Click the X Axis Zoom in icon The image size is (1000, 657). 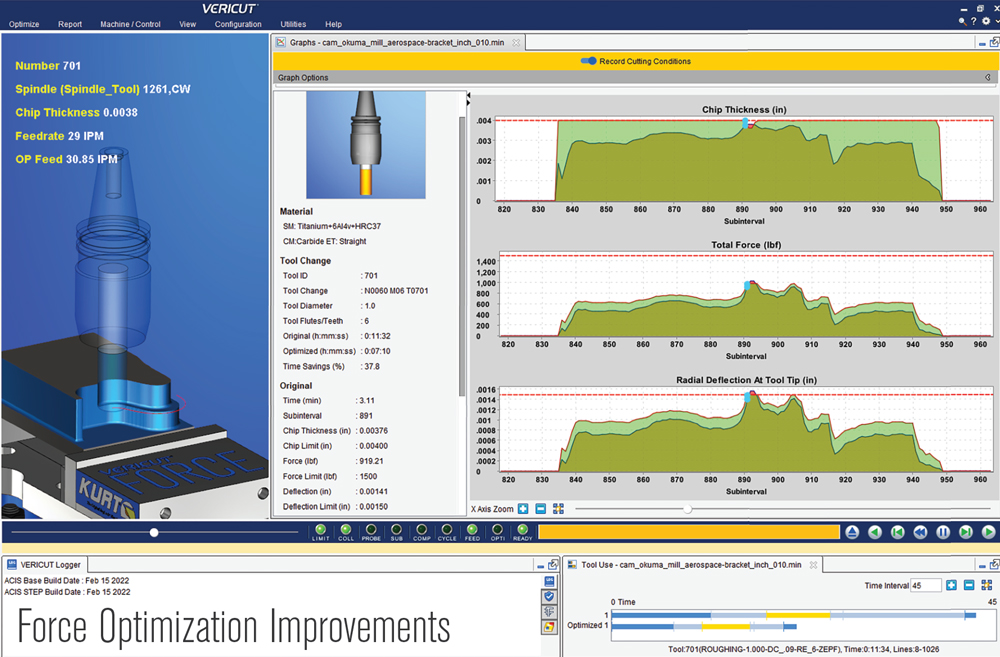pyautogui.click(x=523, y=509)
